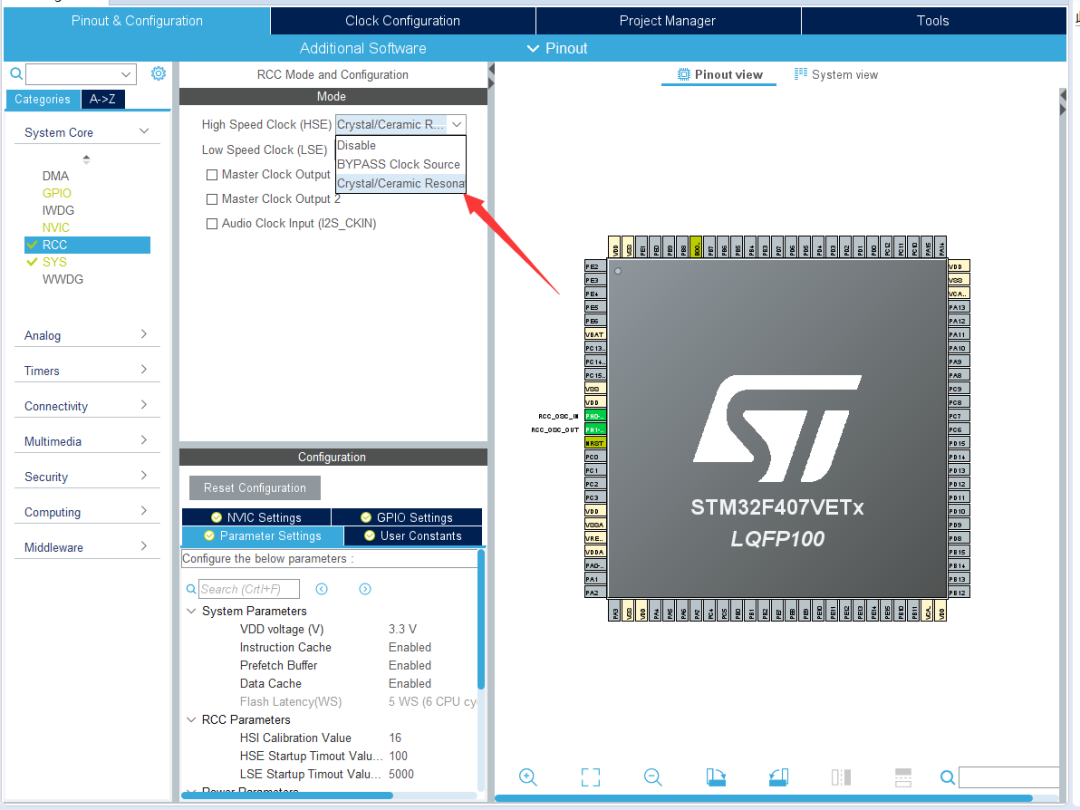Viewport: 1080px width, 810px height.
Task: Open the NVIC Settings tab
Action: (256, 517)
